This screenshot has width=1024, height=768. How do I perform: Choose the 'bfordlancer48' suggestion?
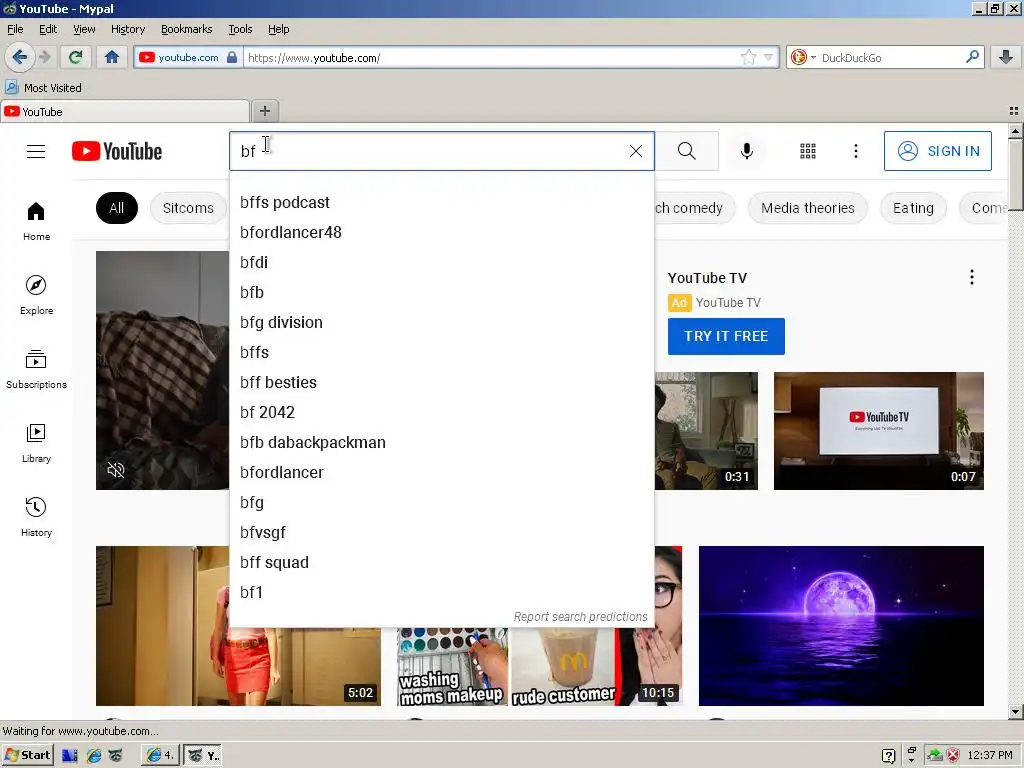[442, 232]
